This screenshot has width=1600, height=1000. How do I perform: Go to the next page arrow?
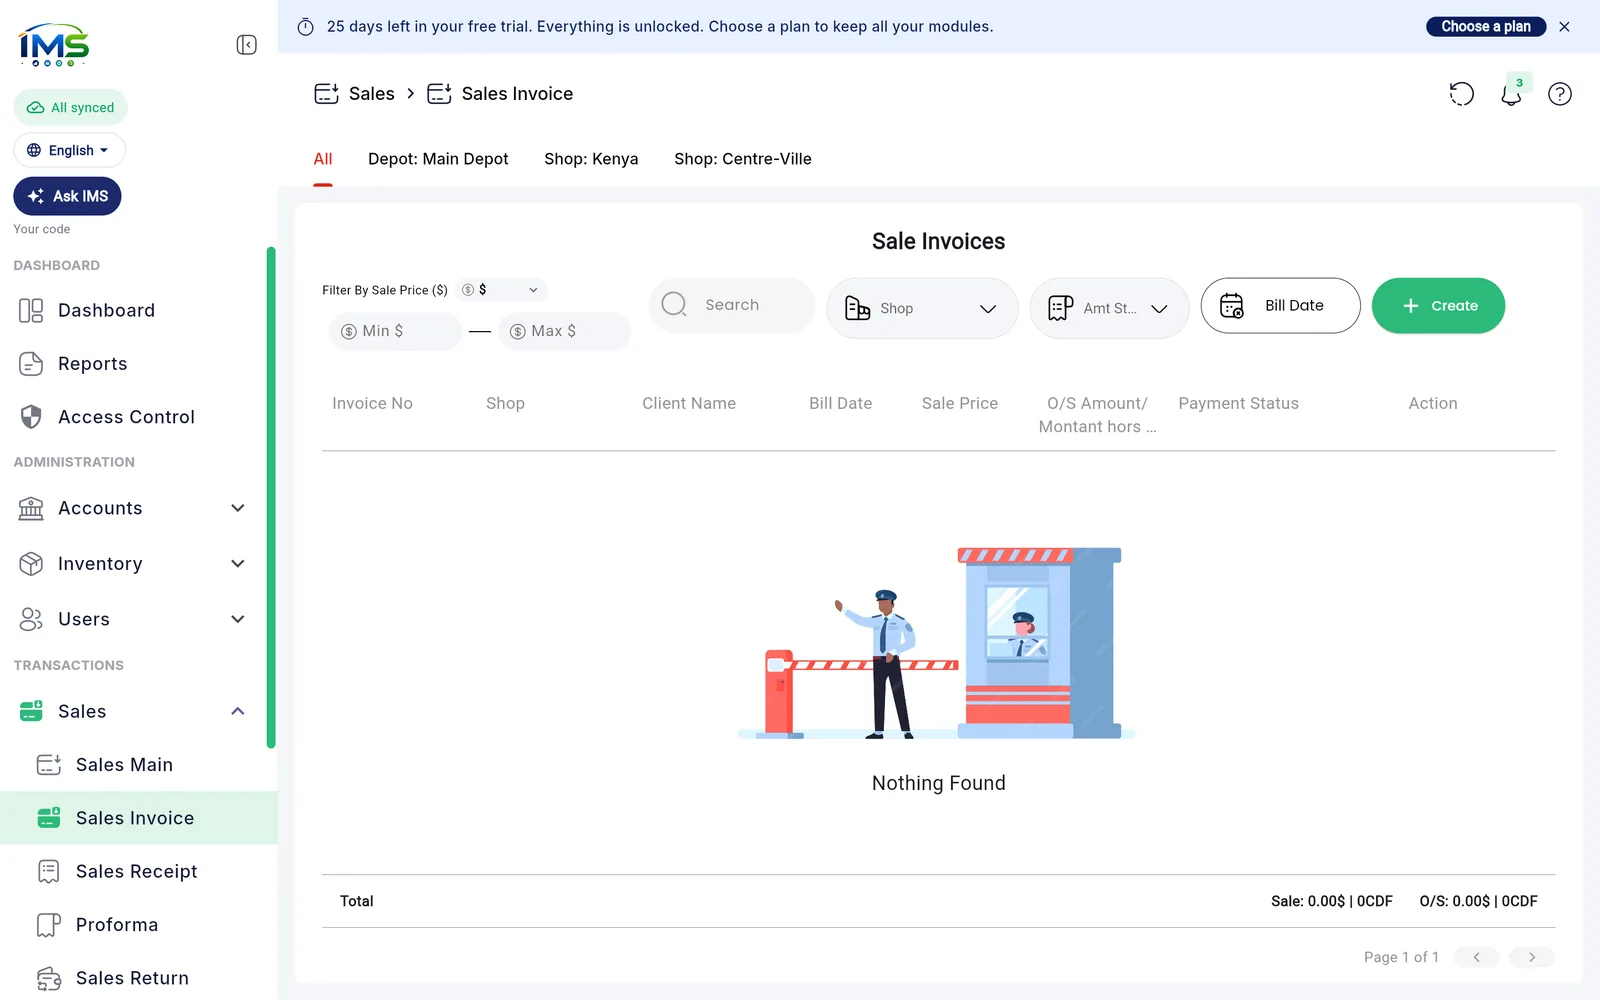click(1532, 958)
